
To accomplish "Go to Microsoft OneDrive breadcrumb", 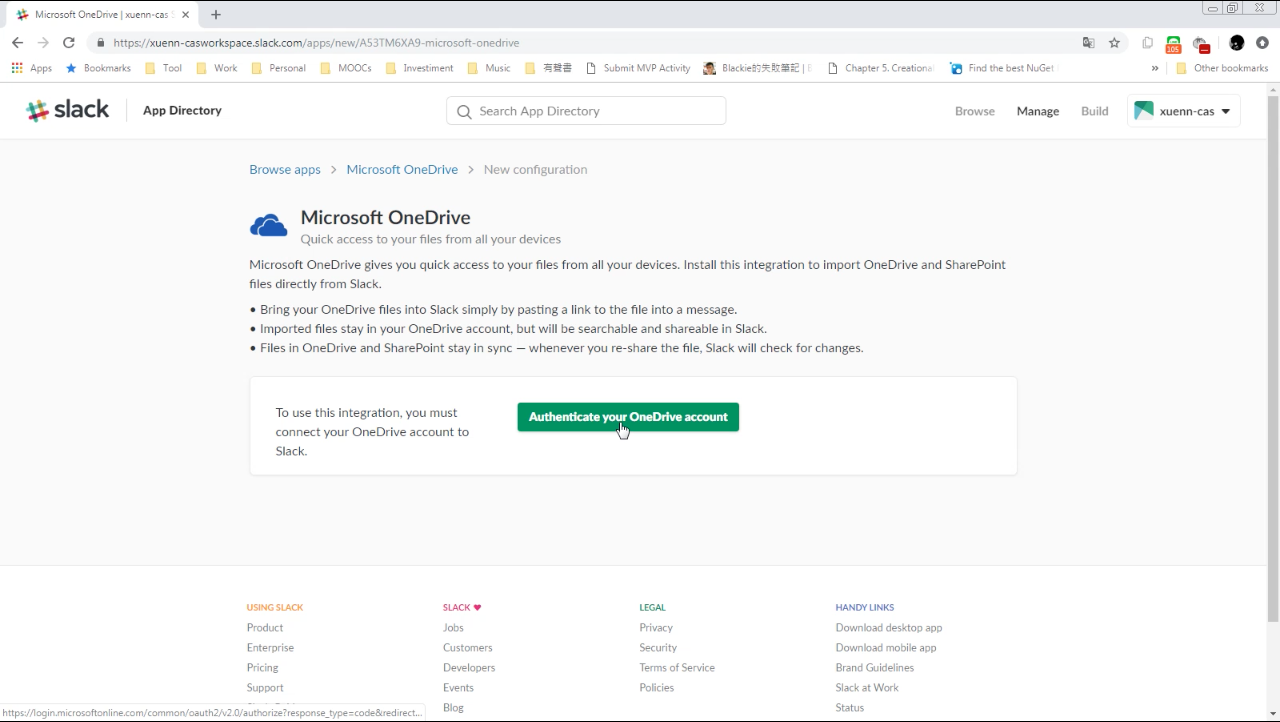I will click(x=402, y=169).
